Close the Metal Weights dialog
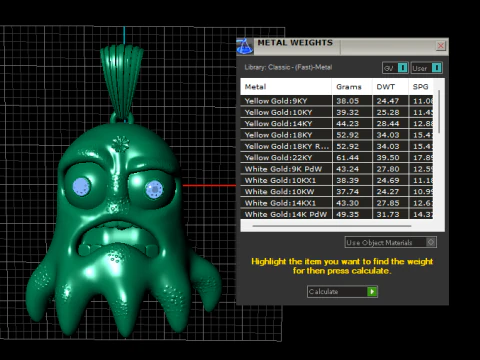Screen dimensions: 480x360 [441, 46]
